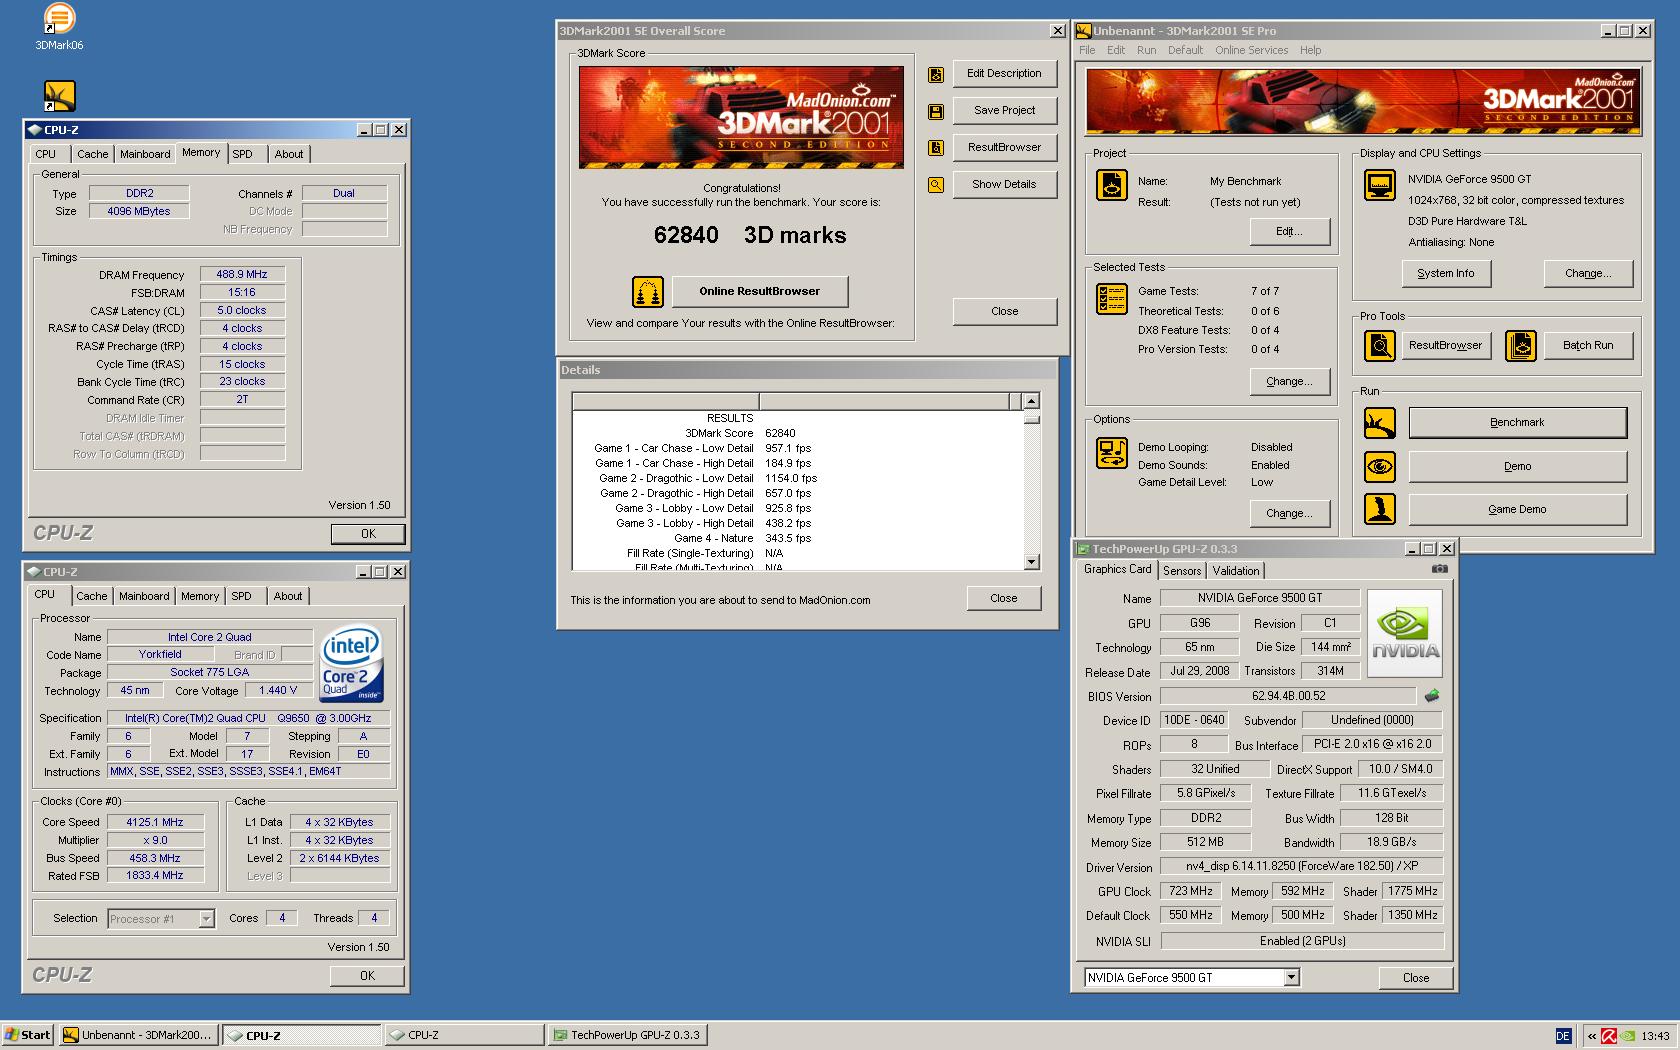Click the red antivirus tray icon

pyautogui.click(x=1609, y=1036)
